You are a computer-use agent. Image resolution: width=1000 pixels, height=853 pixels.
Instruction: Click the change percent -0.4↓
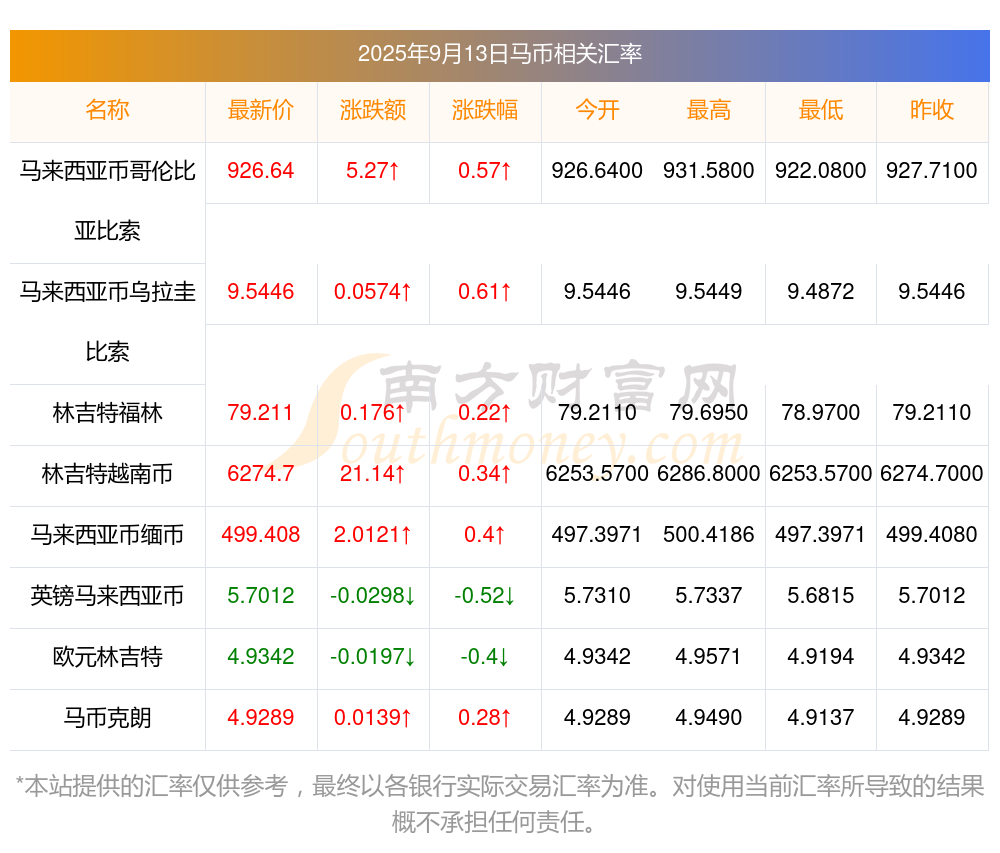[x=485, y=657]
